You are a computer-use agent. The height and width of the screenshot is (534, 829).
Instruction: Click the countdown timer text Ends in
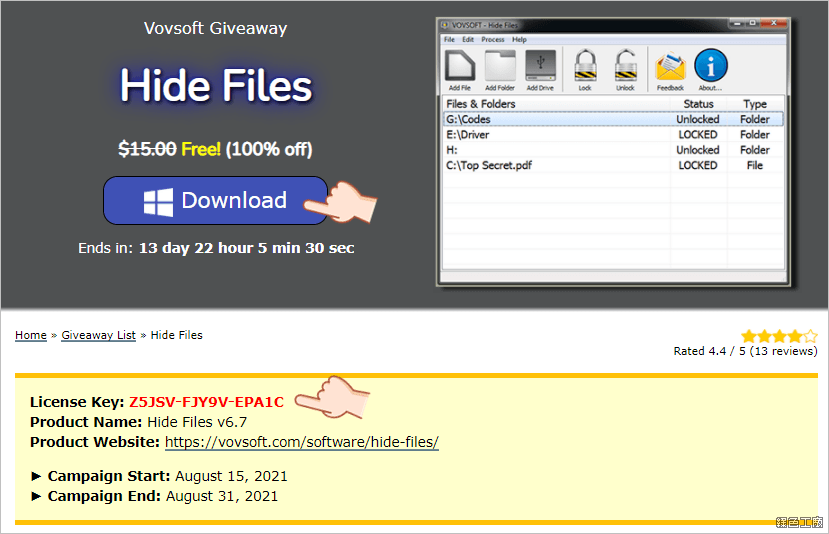pyautogui.click(x=216, y=248)
